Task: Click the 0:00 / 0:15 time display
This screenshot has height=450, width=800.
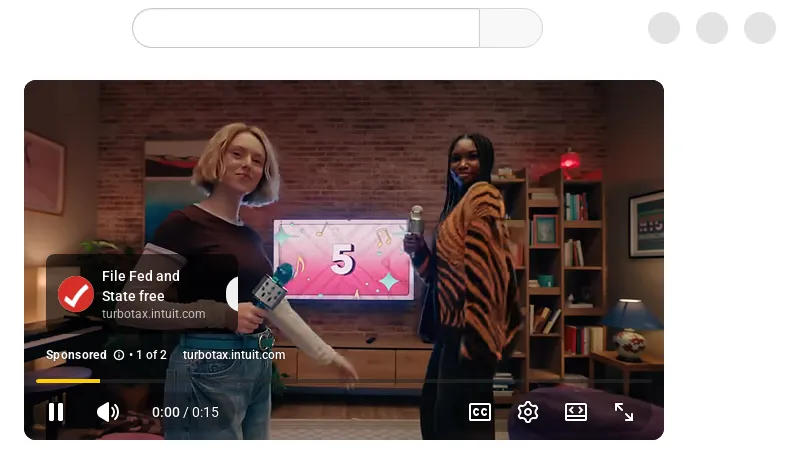Action: tap(185, 412)
